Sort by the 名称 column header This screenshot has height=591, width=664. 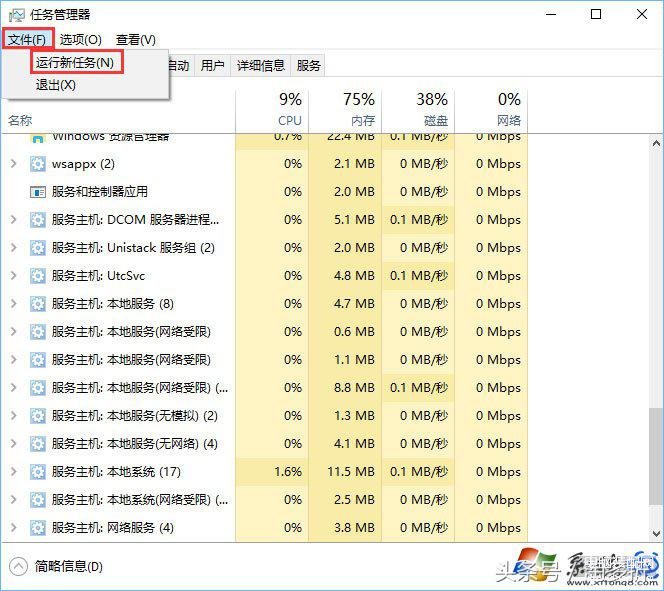coord(20,121)
